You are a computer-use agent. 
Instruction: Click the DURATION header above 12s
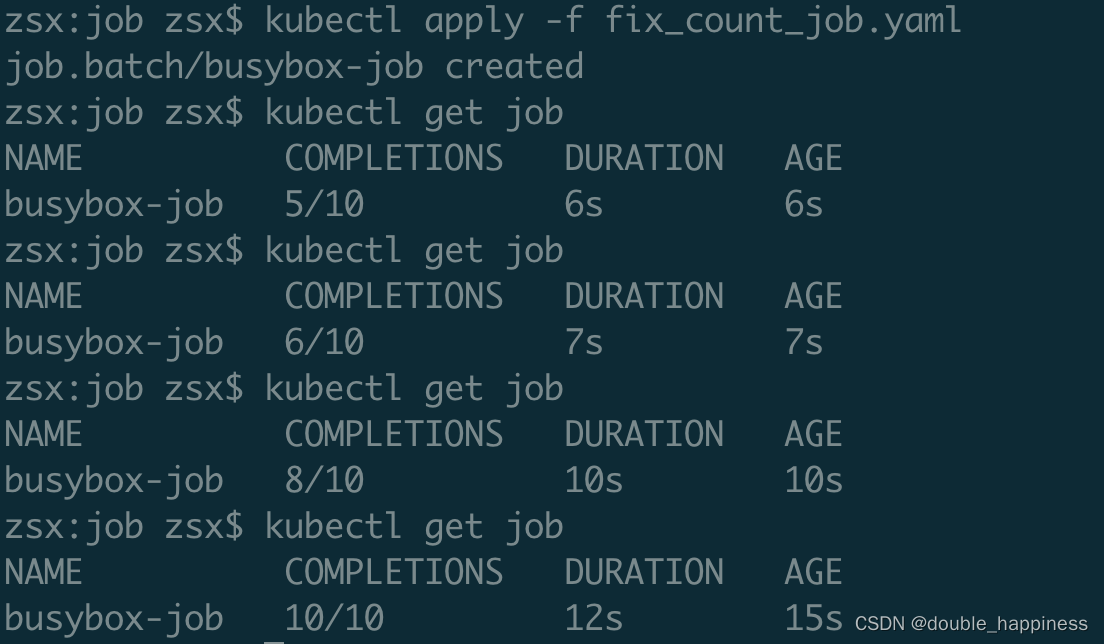644,572
